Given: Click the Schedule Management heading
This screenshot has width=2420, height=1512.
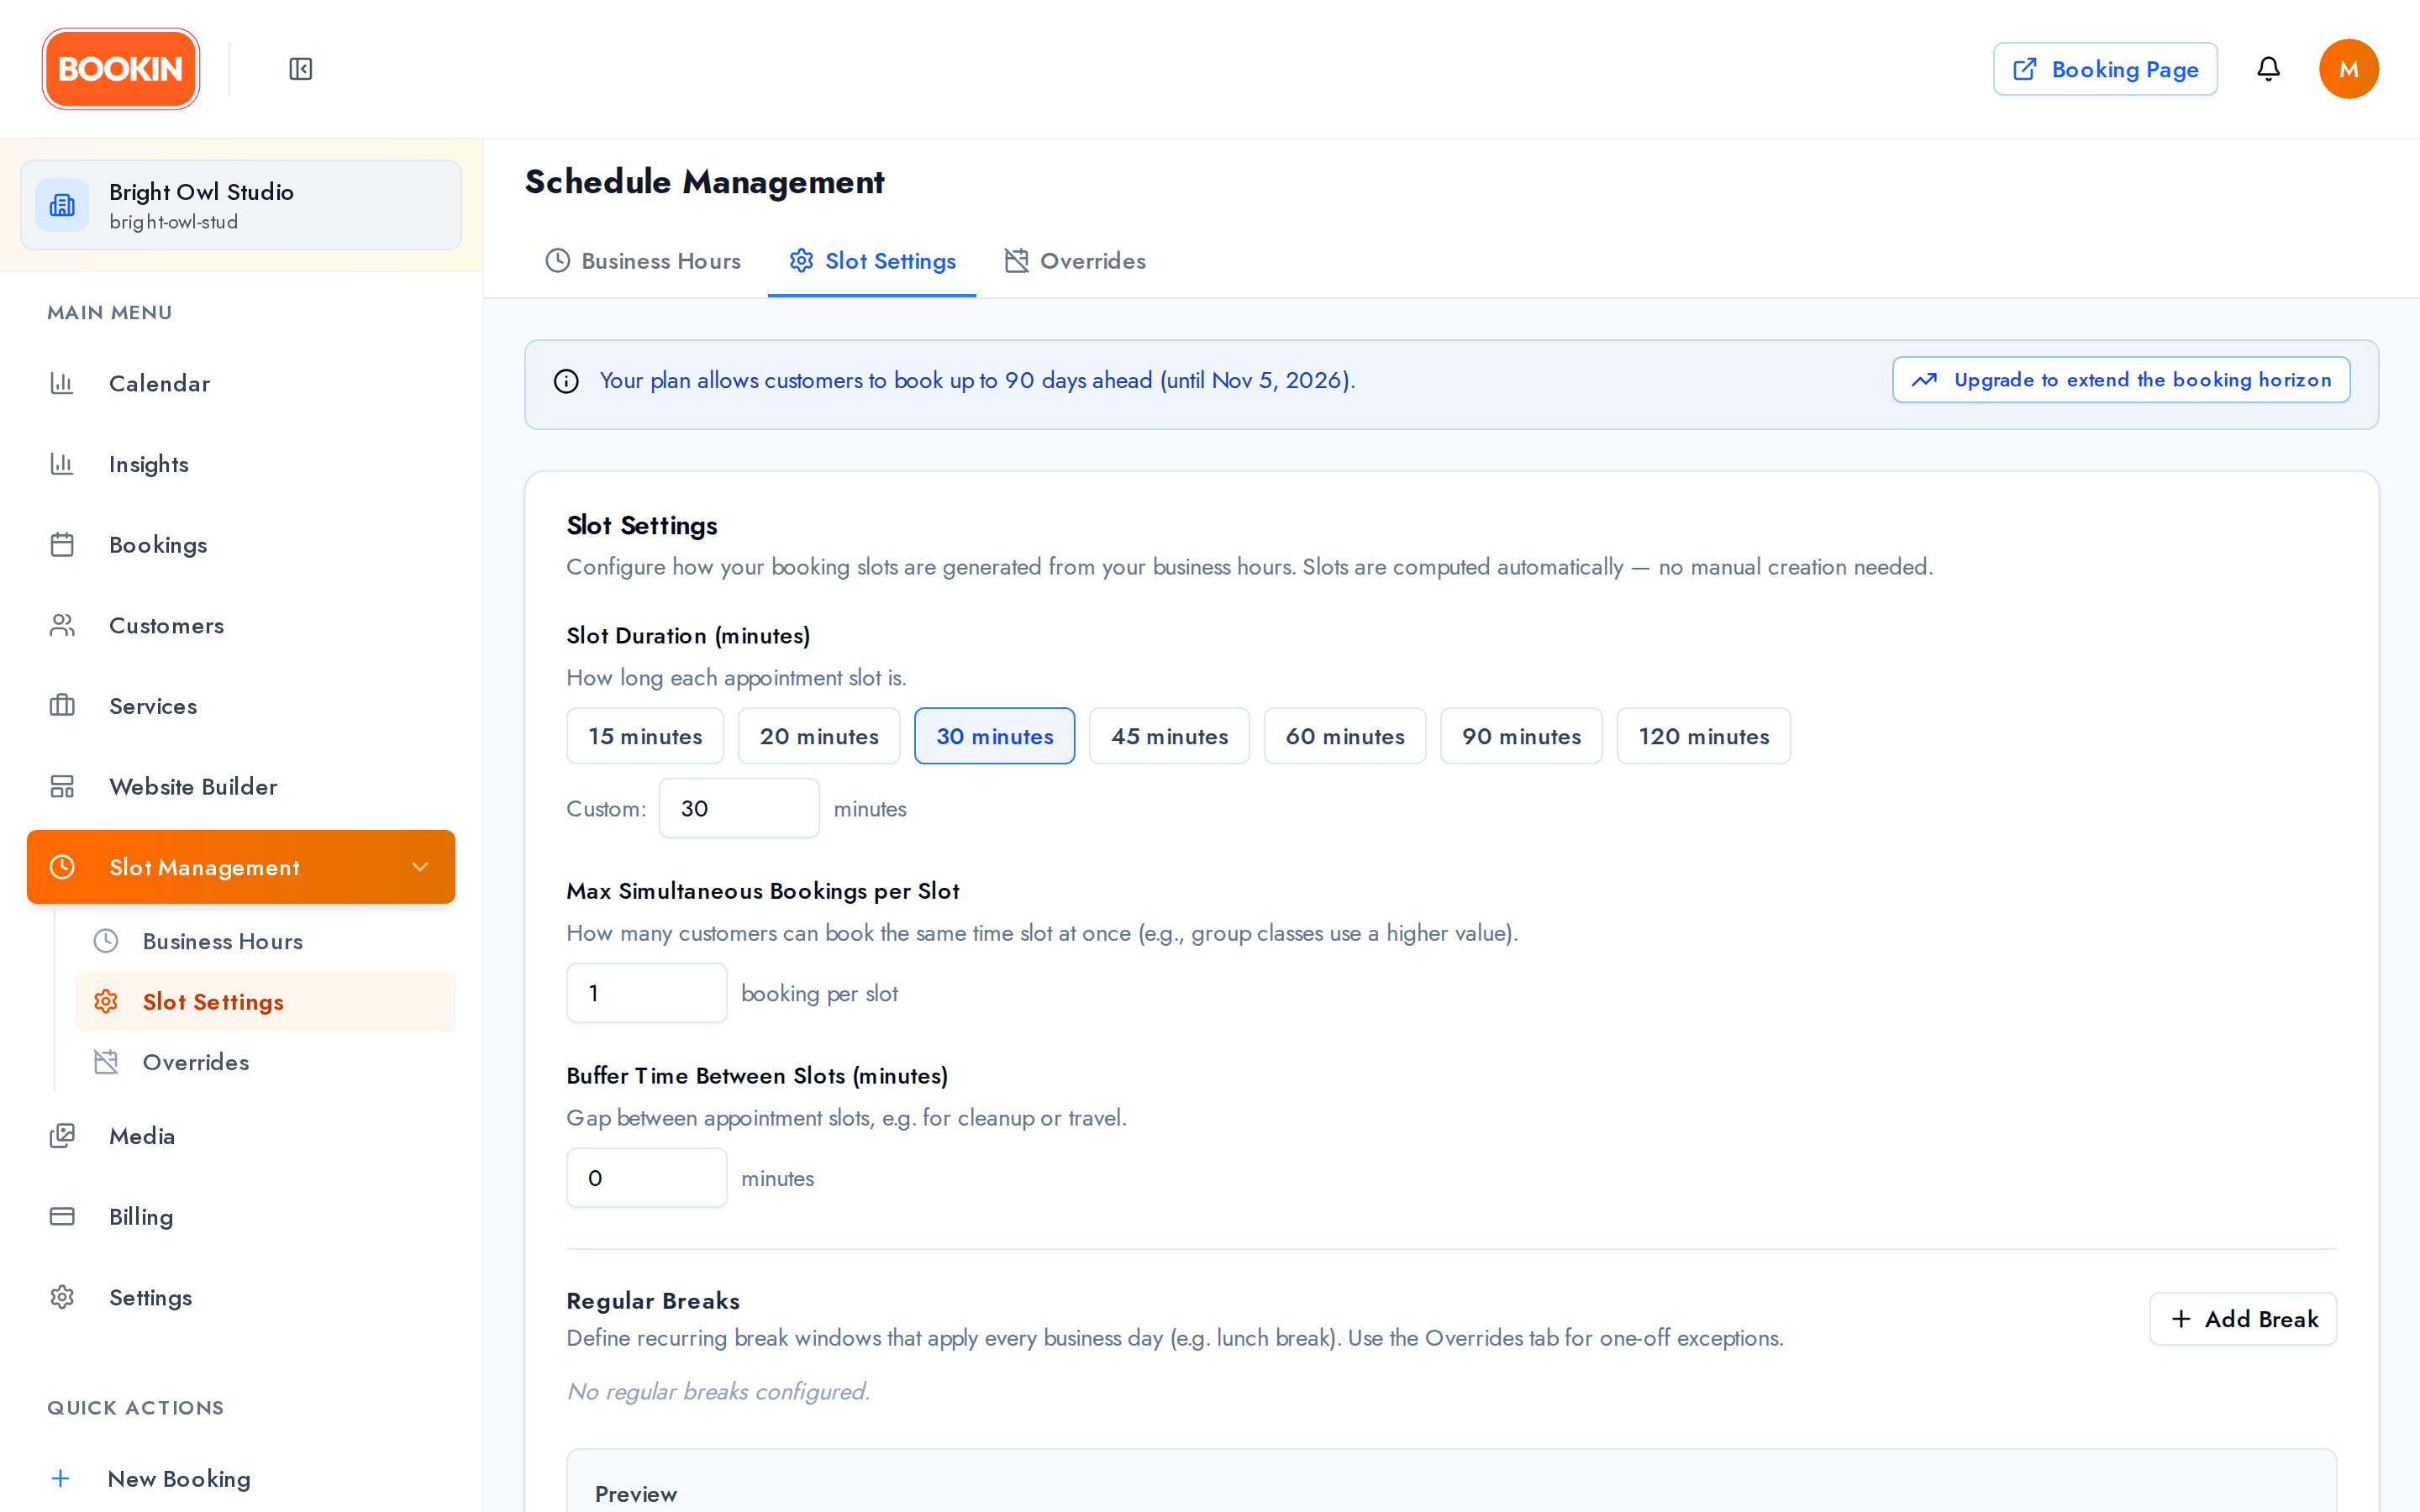Looking at the screenshot, I should pyautogui.click(x=705, y=182).
